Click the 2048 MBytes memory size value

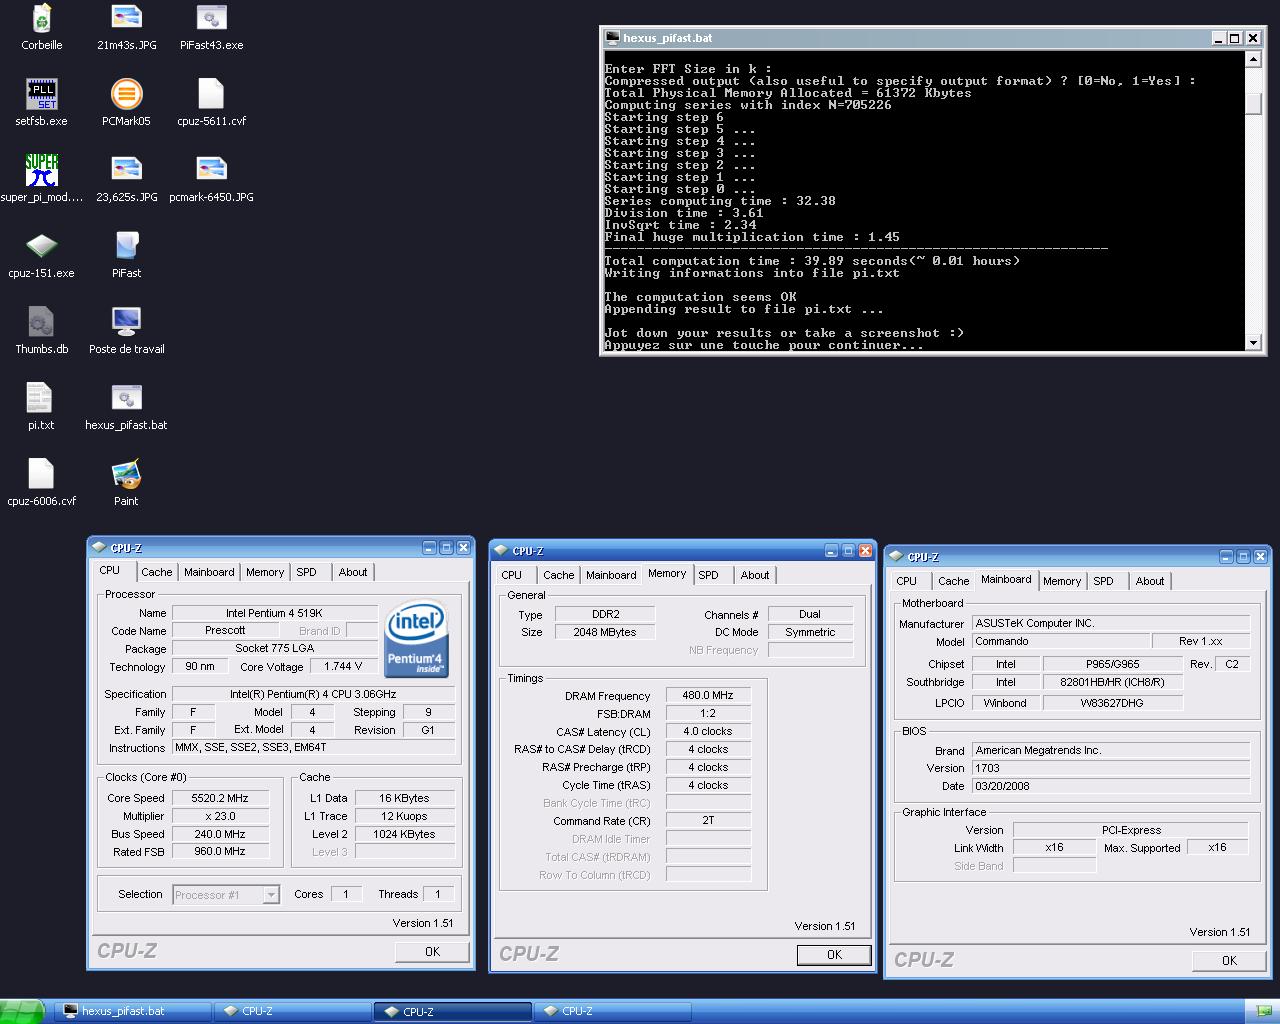(604, 633)
